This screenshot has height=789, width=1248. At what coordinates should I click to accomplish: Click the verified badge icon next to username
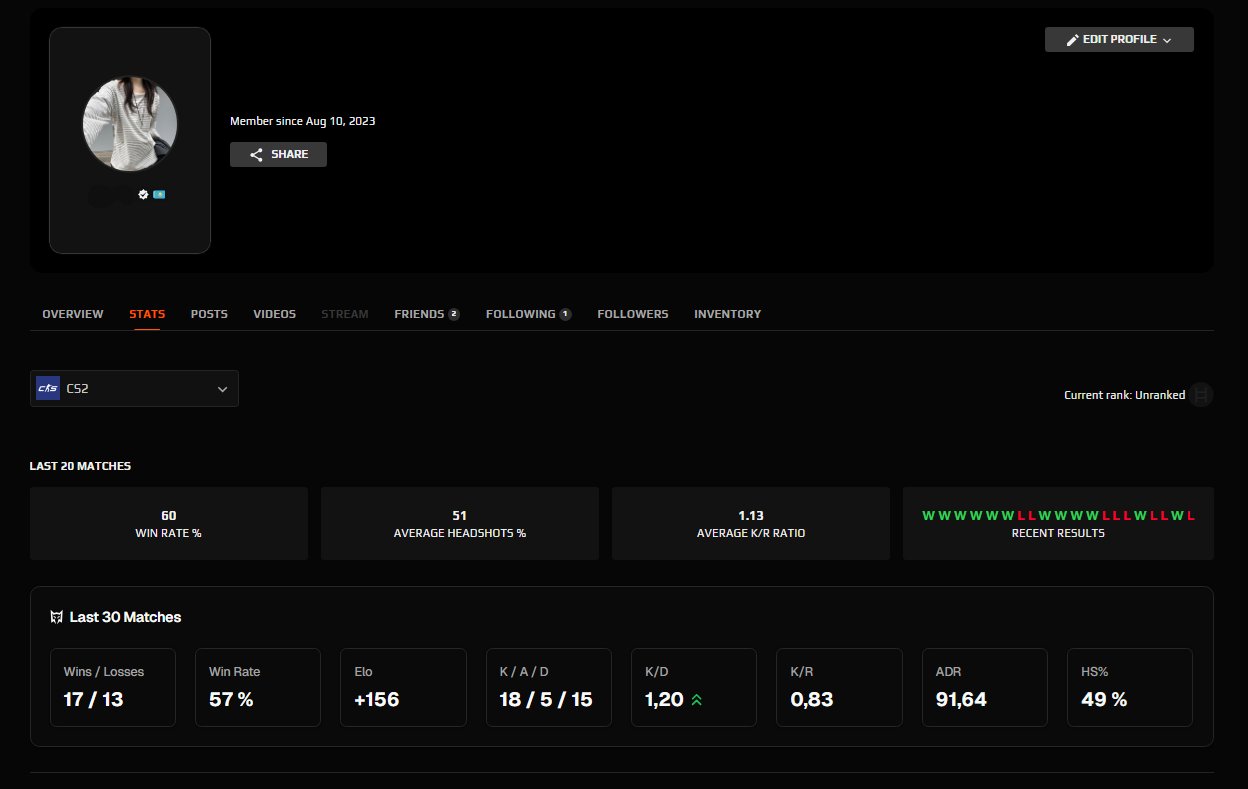[x=143, y=194]
